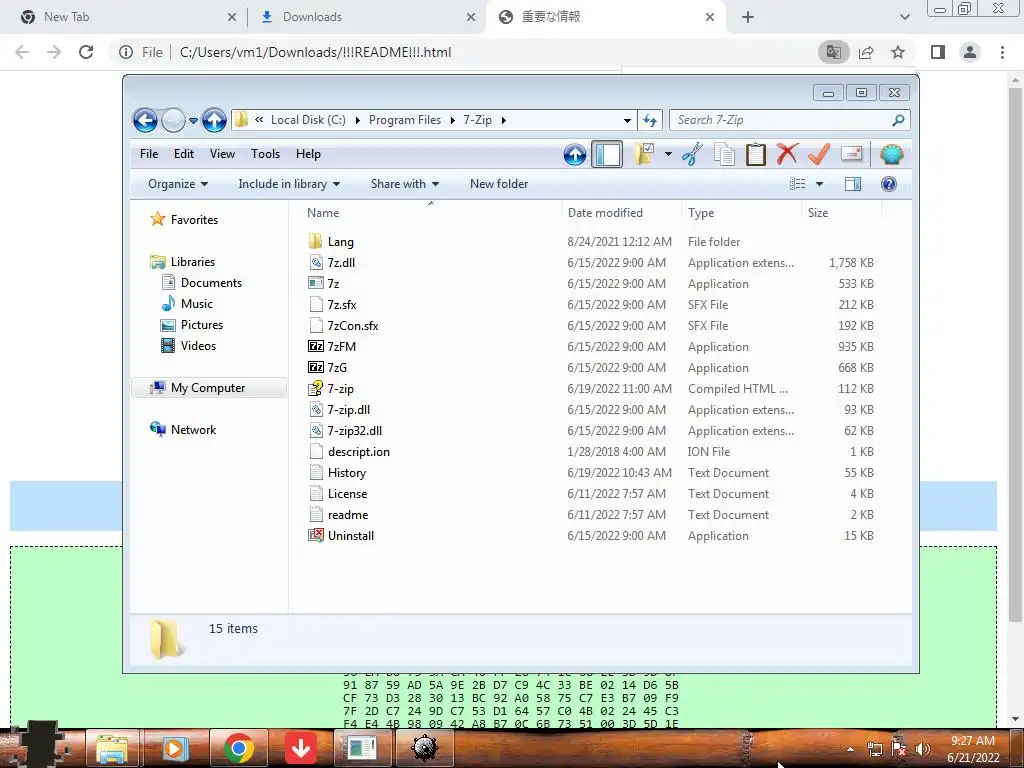
Task: Open the Tools menu
Action: [x=265, y=154]
